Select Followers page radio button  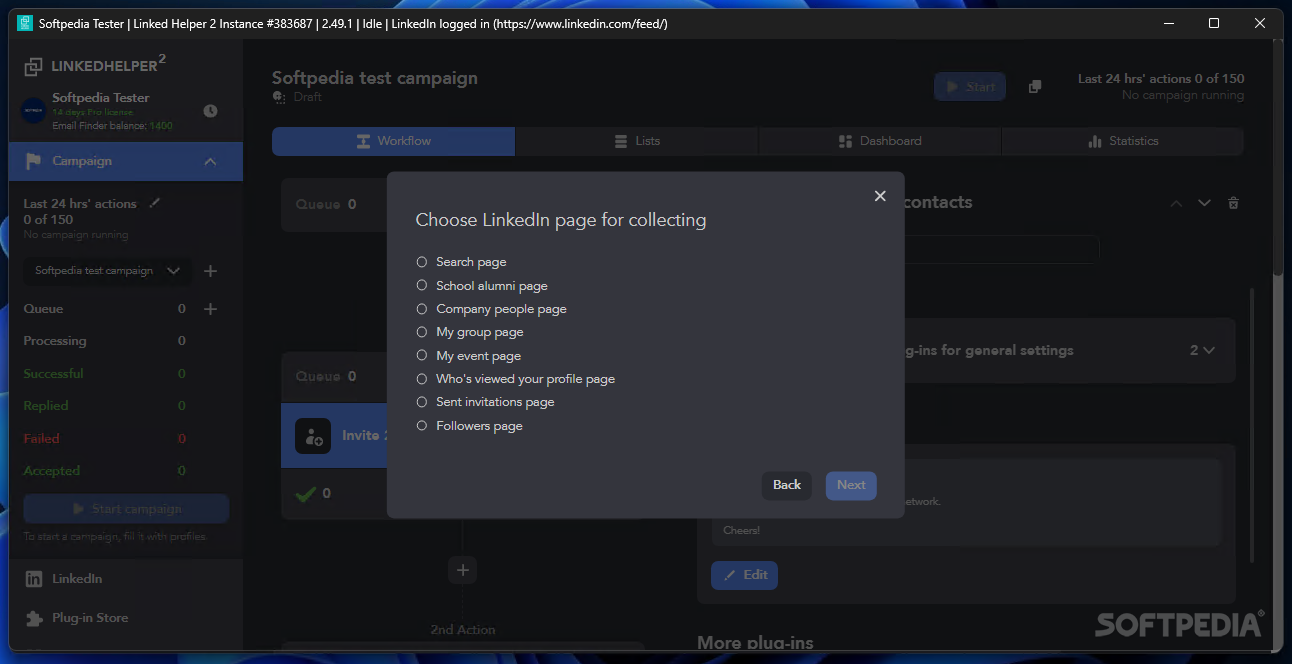[x=422, y=426]
